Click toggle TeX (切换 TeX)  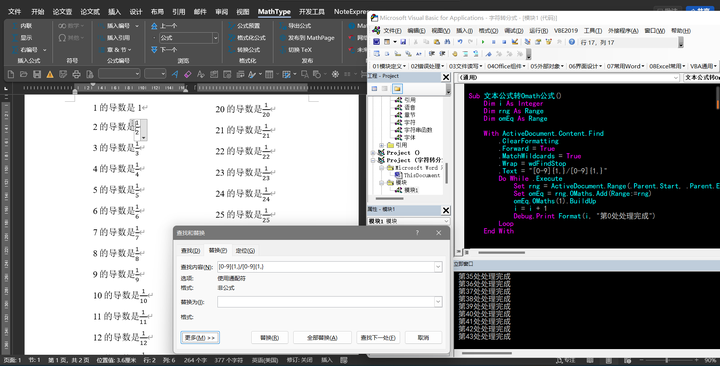296,50
